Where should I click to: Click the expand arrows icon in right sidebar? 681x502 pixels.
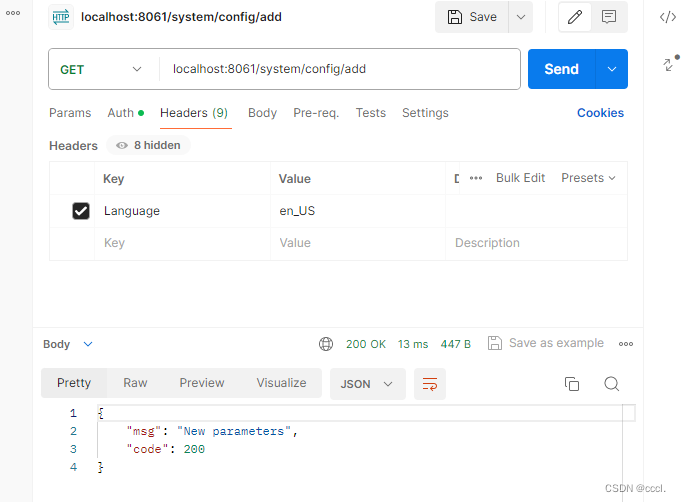(x=669, y=64)
